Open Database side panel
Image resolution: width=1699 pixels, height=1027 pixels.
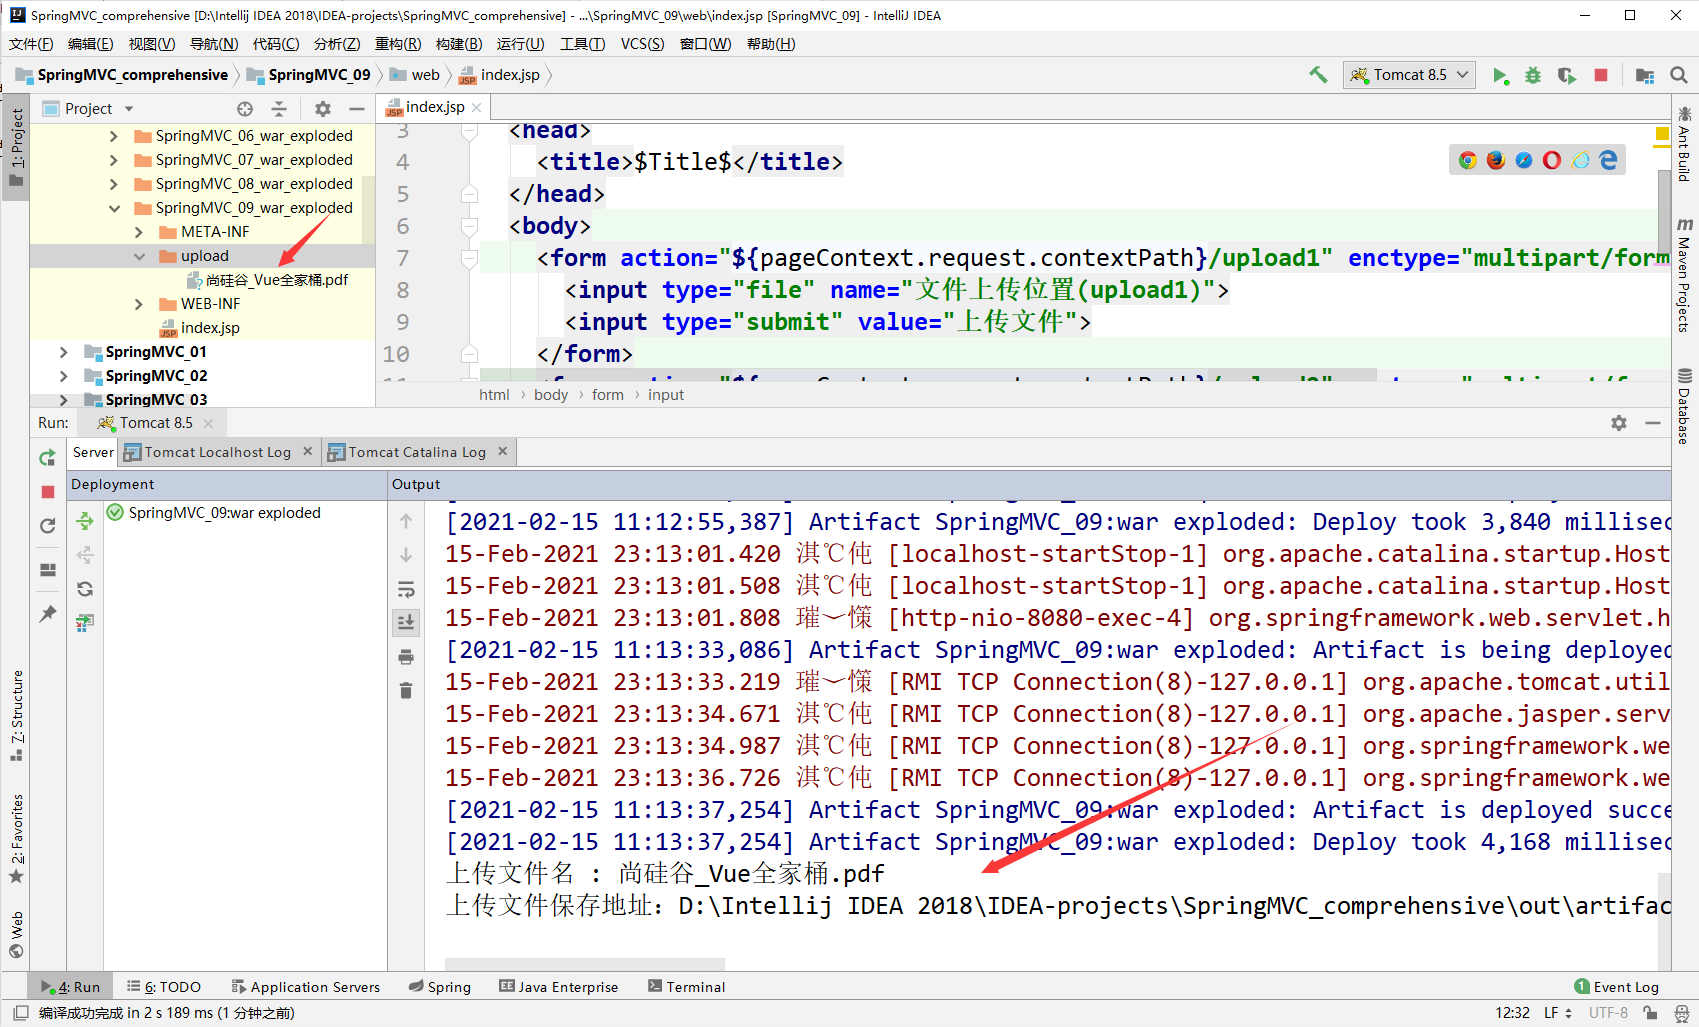coord(1685,405)
